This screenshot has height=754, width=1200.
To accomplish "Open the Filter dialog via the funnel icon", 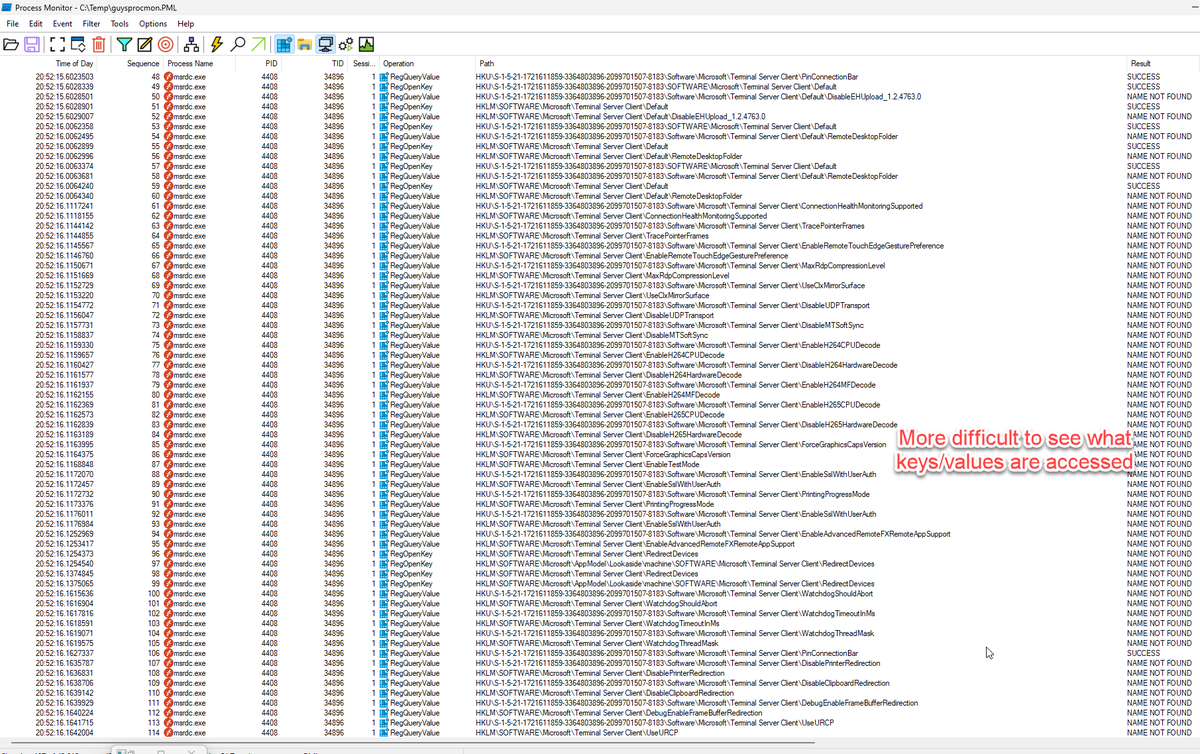I will tap(124, 44).
